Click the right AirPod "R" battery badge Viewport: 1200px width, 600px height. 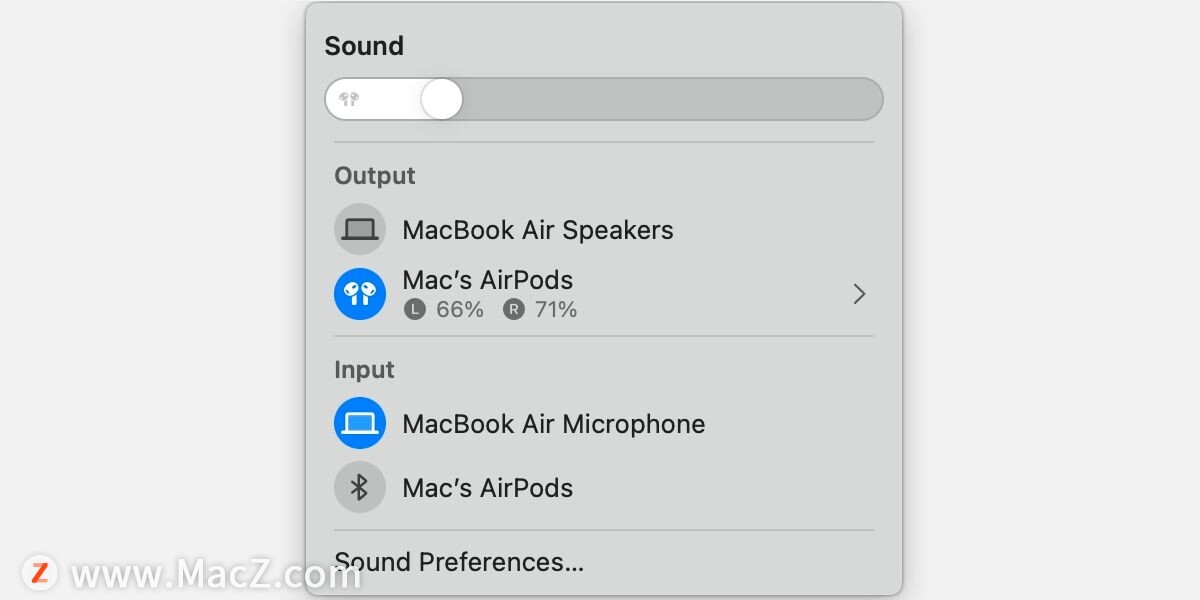click(513, 310)
